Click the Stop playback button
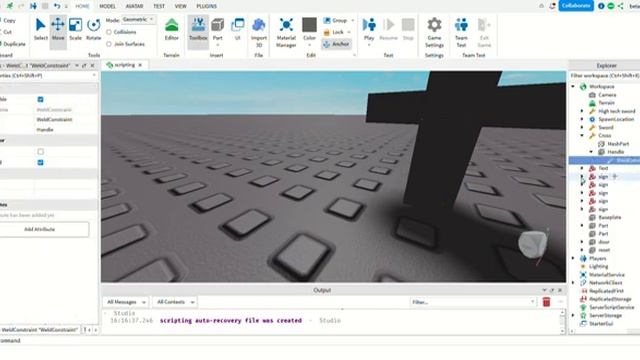 pos(408,29)
